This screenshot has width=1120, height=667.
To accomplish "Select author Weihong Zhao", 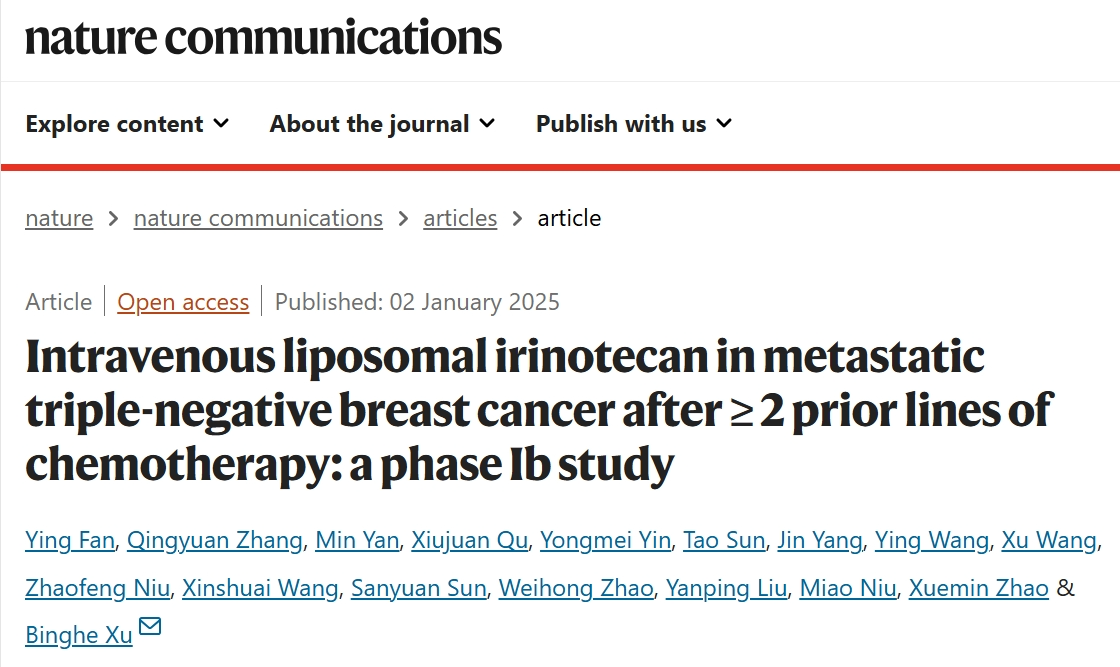I will (576, 588).
